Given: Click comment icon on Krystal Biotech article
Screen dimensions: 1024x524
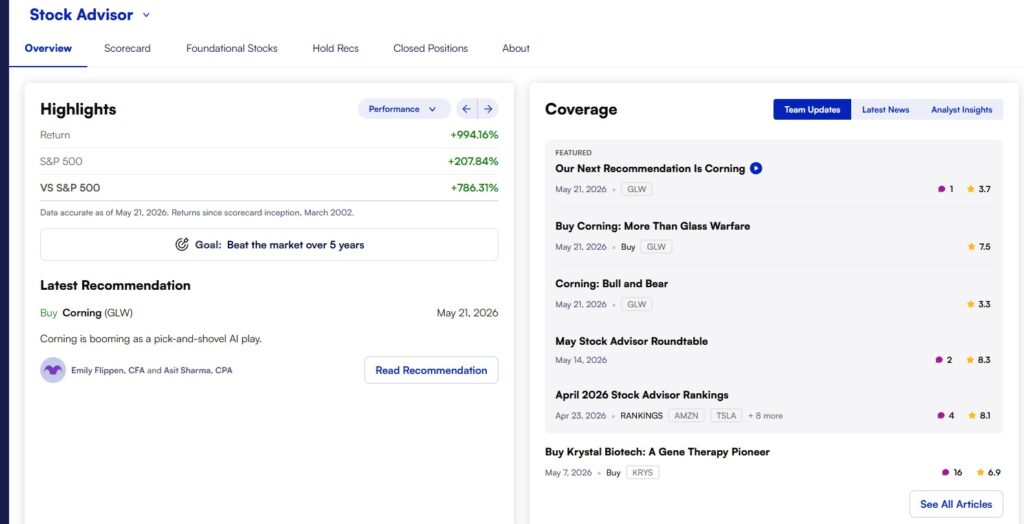Looking at the screenshot, I should (x=946, y=472).
